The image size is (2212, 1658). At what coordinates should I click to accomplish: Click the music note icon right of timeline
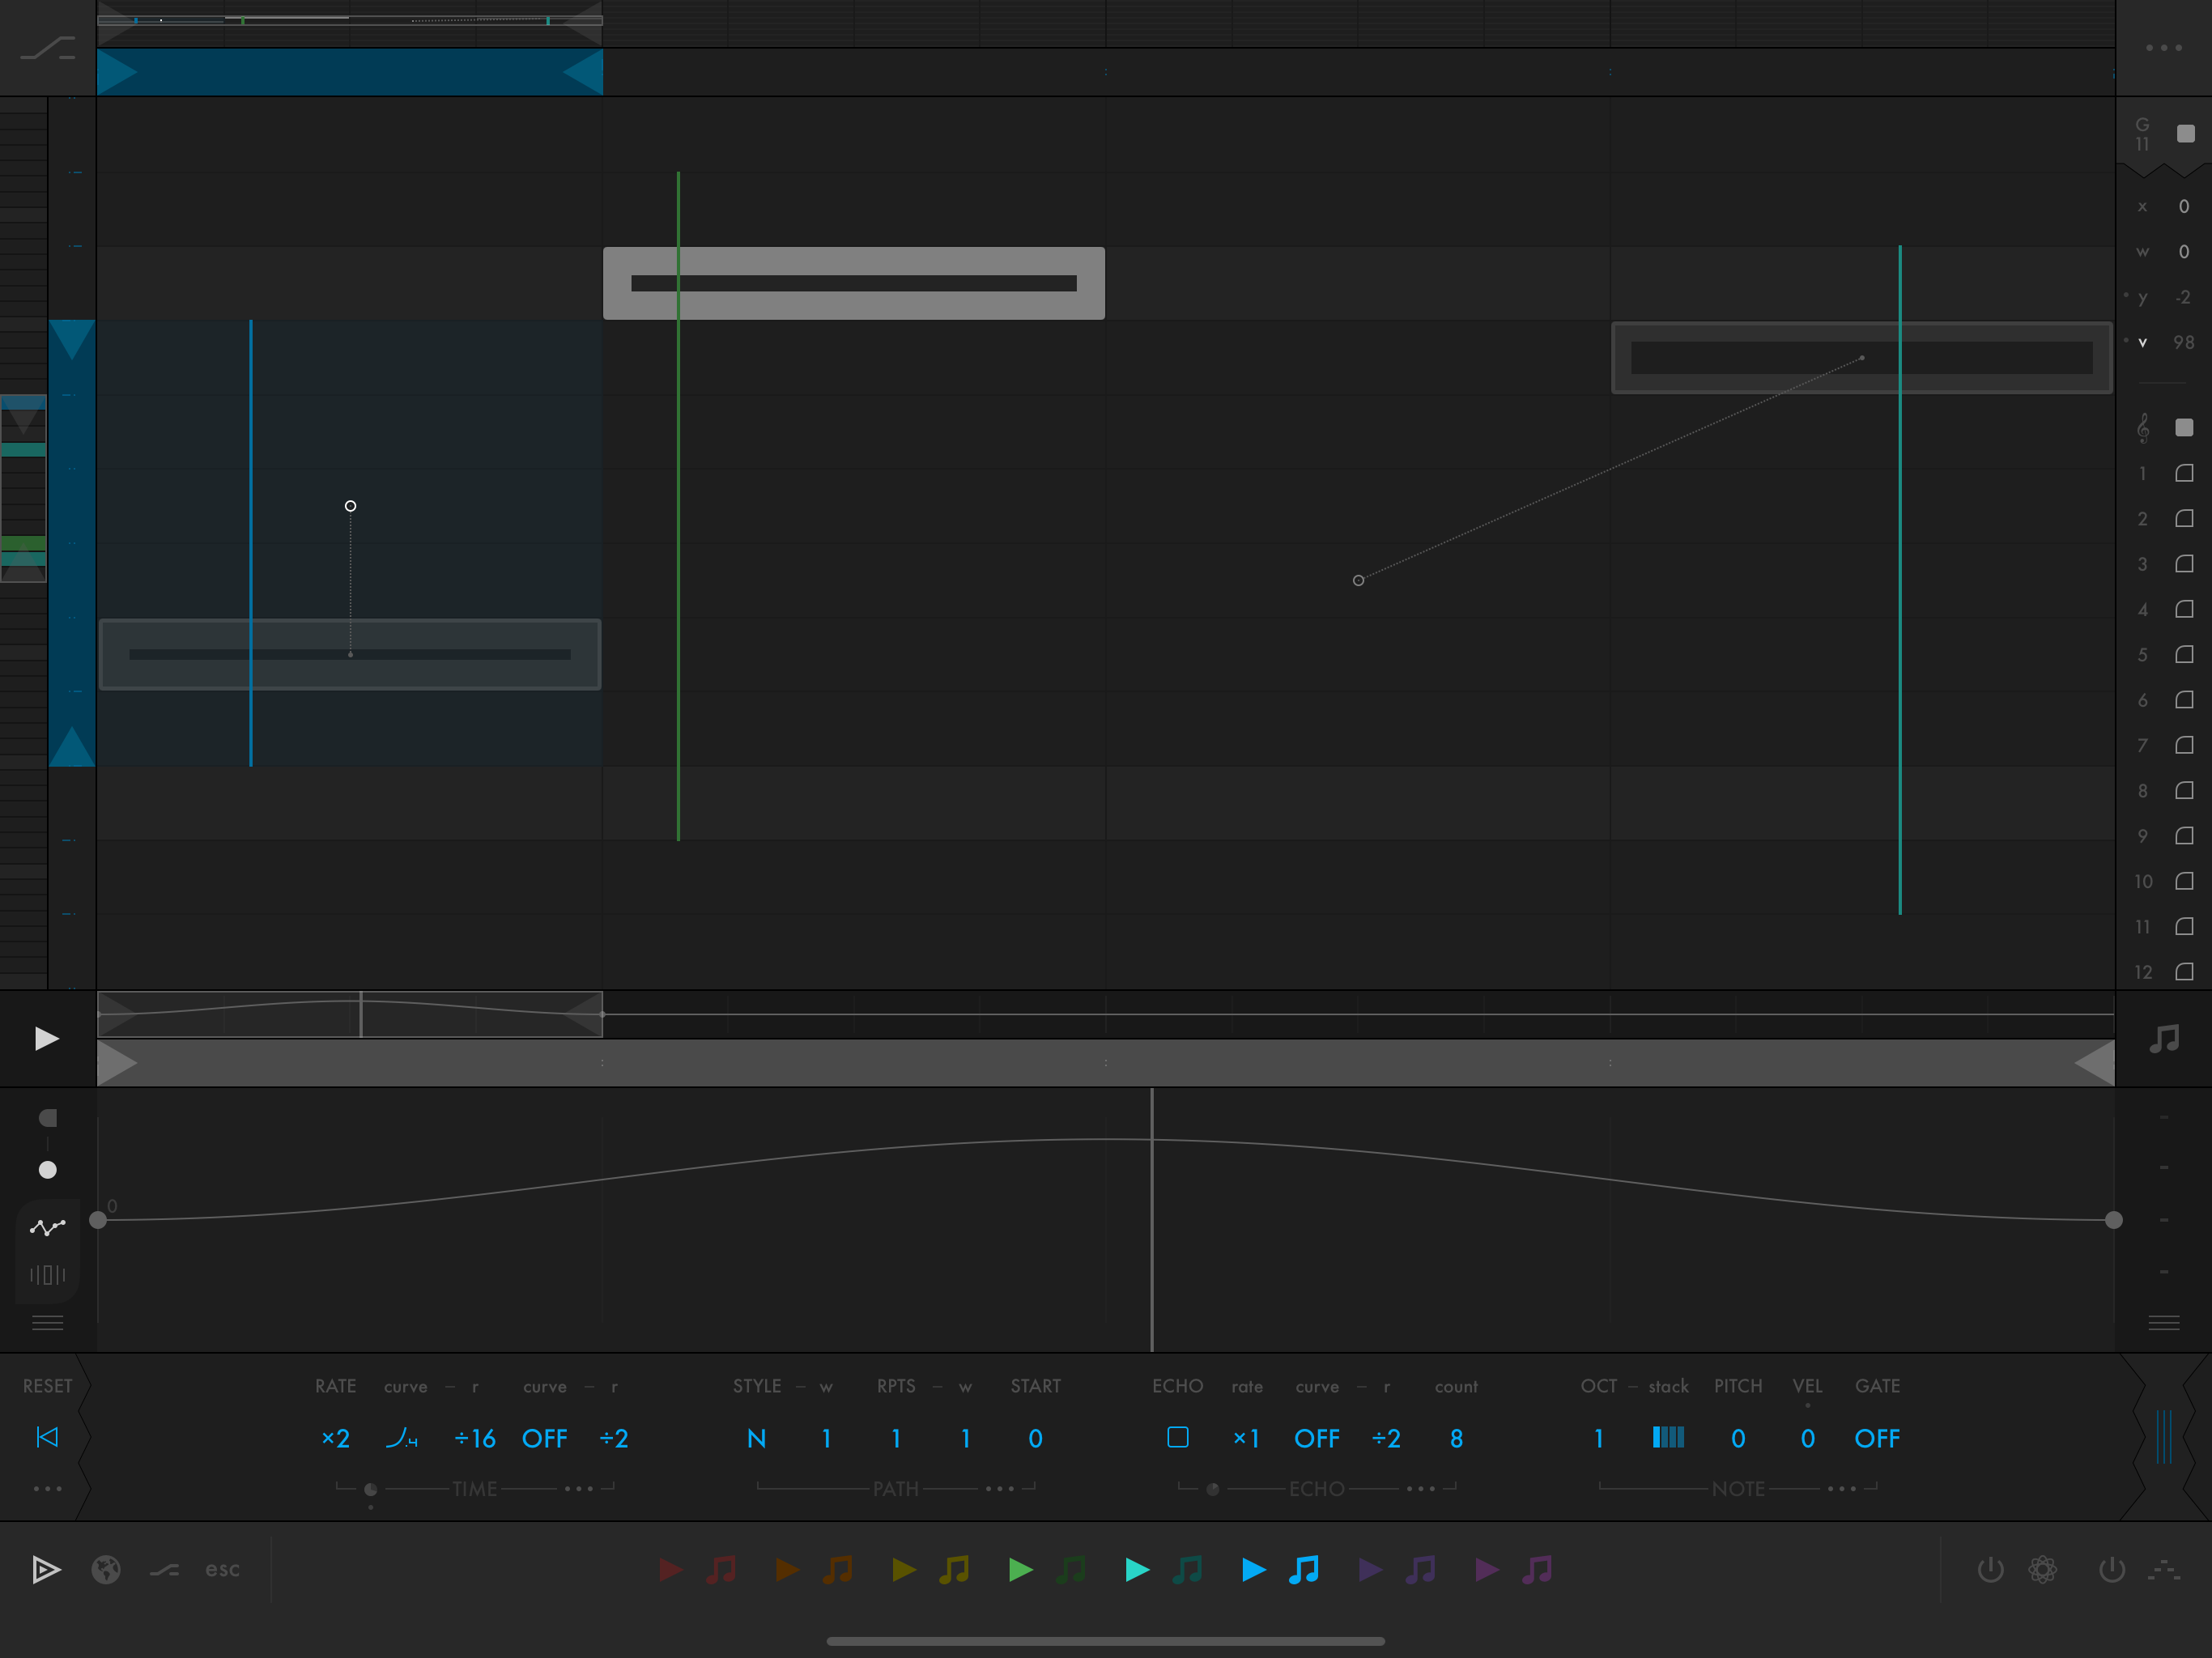click(x=2163, y=1039)
